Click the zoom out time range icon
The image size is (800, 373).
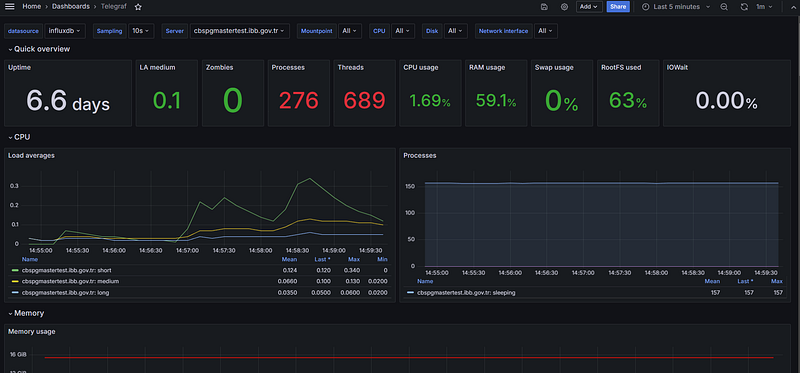coord(724,7)
